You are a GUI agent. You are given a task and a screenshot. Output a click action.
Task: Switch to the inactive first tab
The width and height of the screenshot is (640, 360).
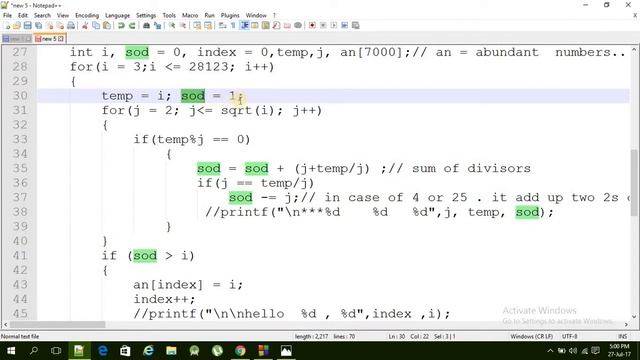tap(17, 39)
